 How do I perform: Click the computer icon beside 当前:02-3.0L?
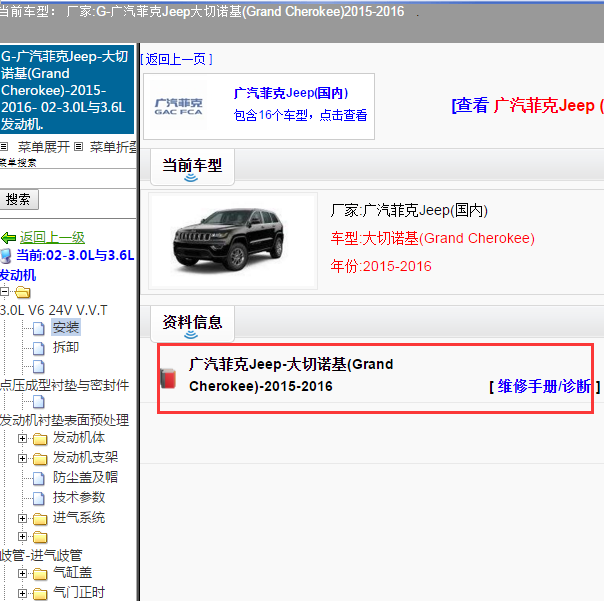(6, 256)
